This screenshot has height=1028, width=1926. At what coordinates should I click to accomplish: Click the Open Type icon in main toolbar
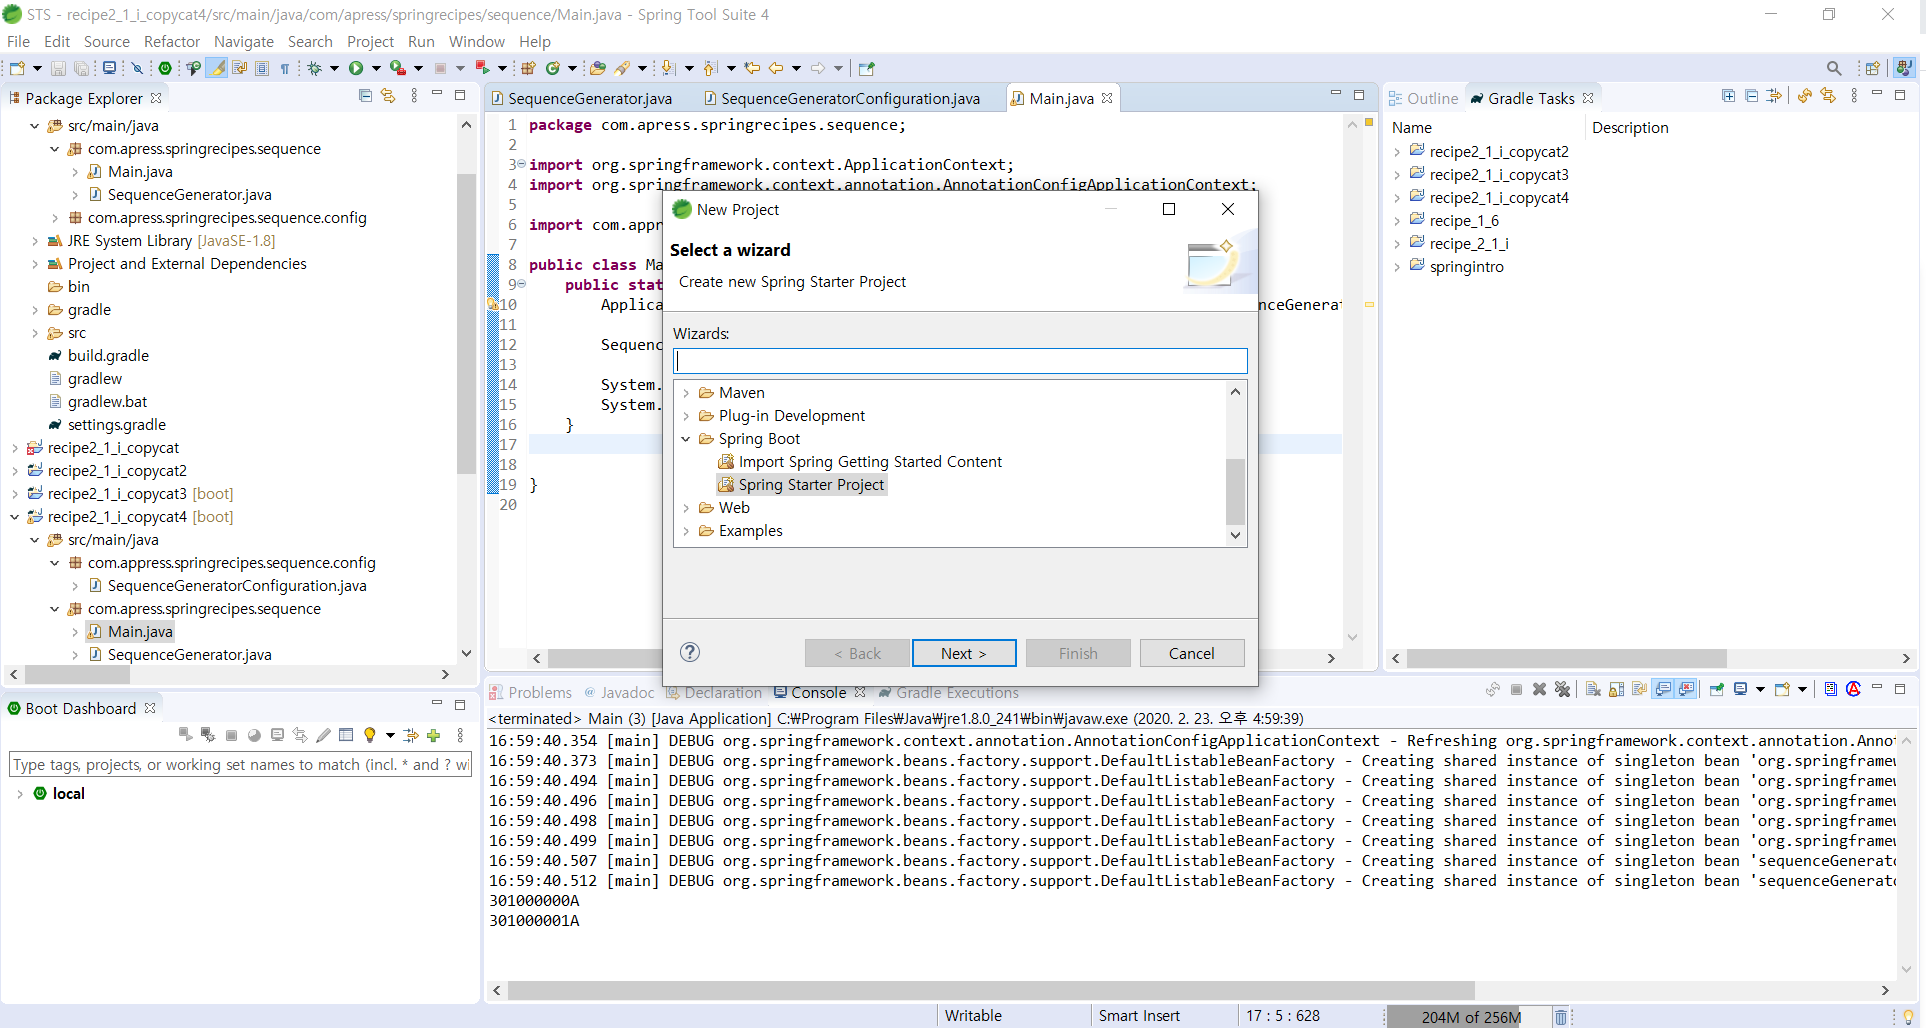(x=597, y=68)
